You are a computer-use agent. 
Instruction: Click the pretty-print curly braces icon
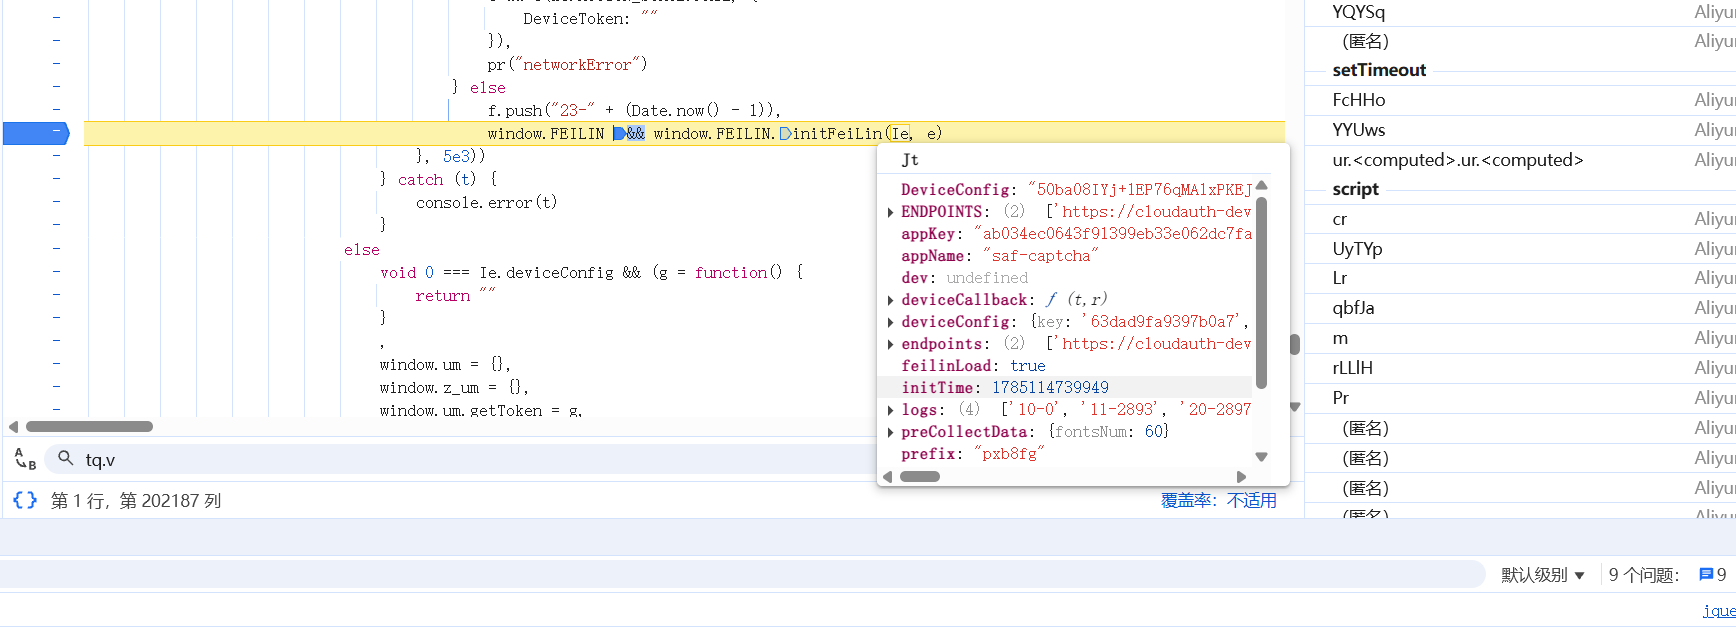(x=25, y=500)
